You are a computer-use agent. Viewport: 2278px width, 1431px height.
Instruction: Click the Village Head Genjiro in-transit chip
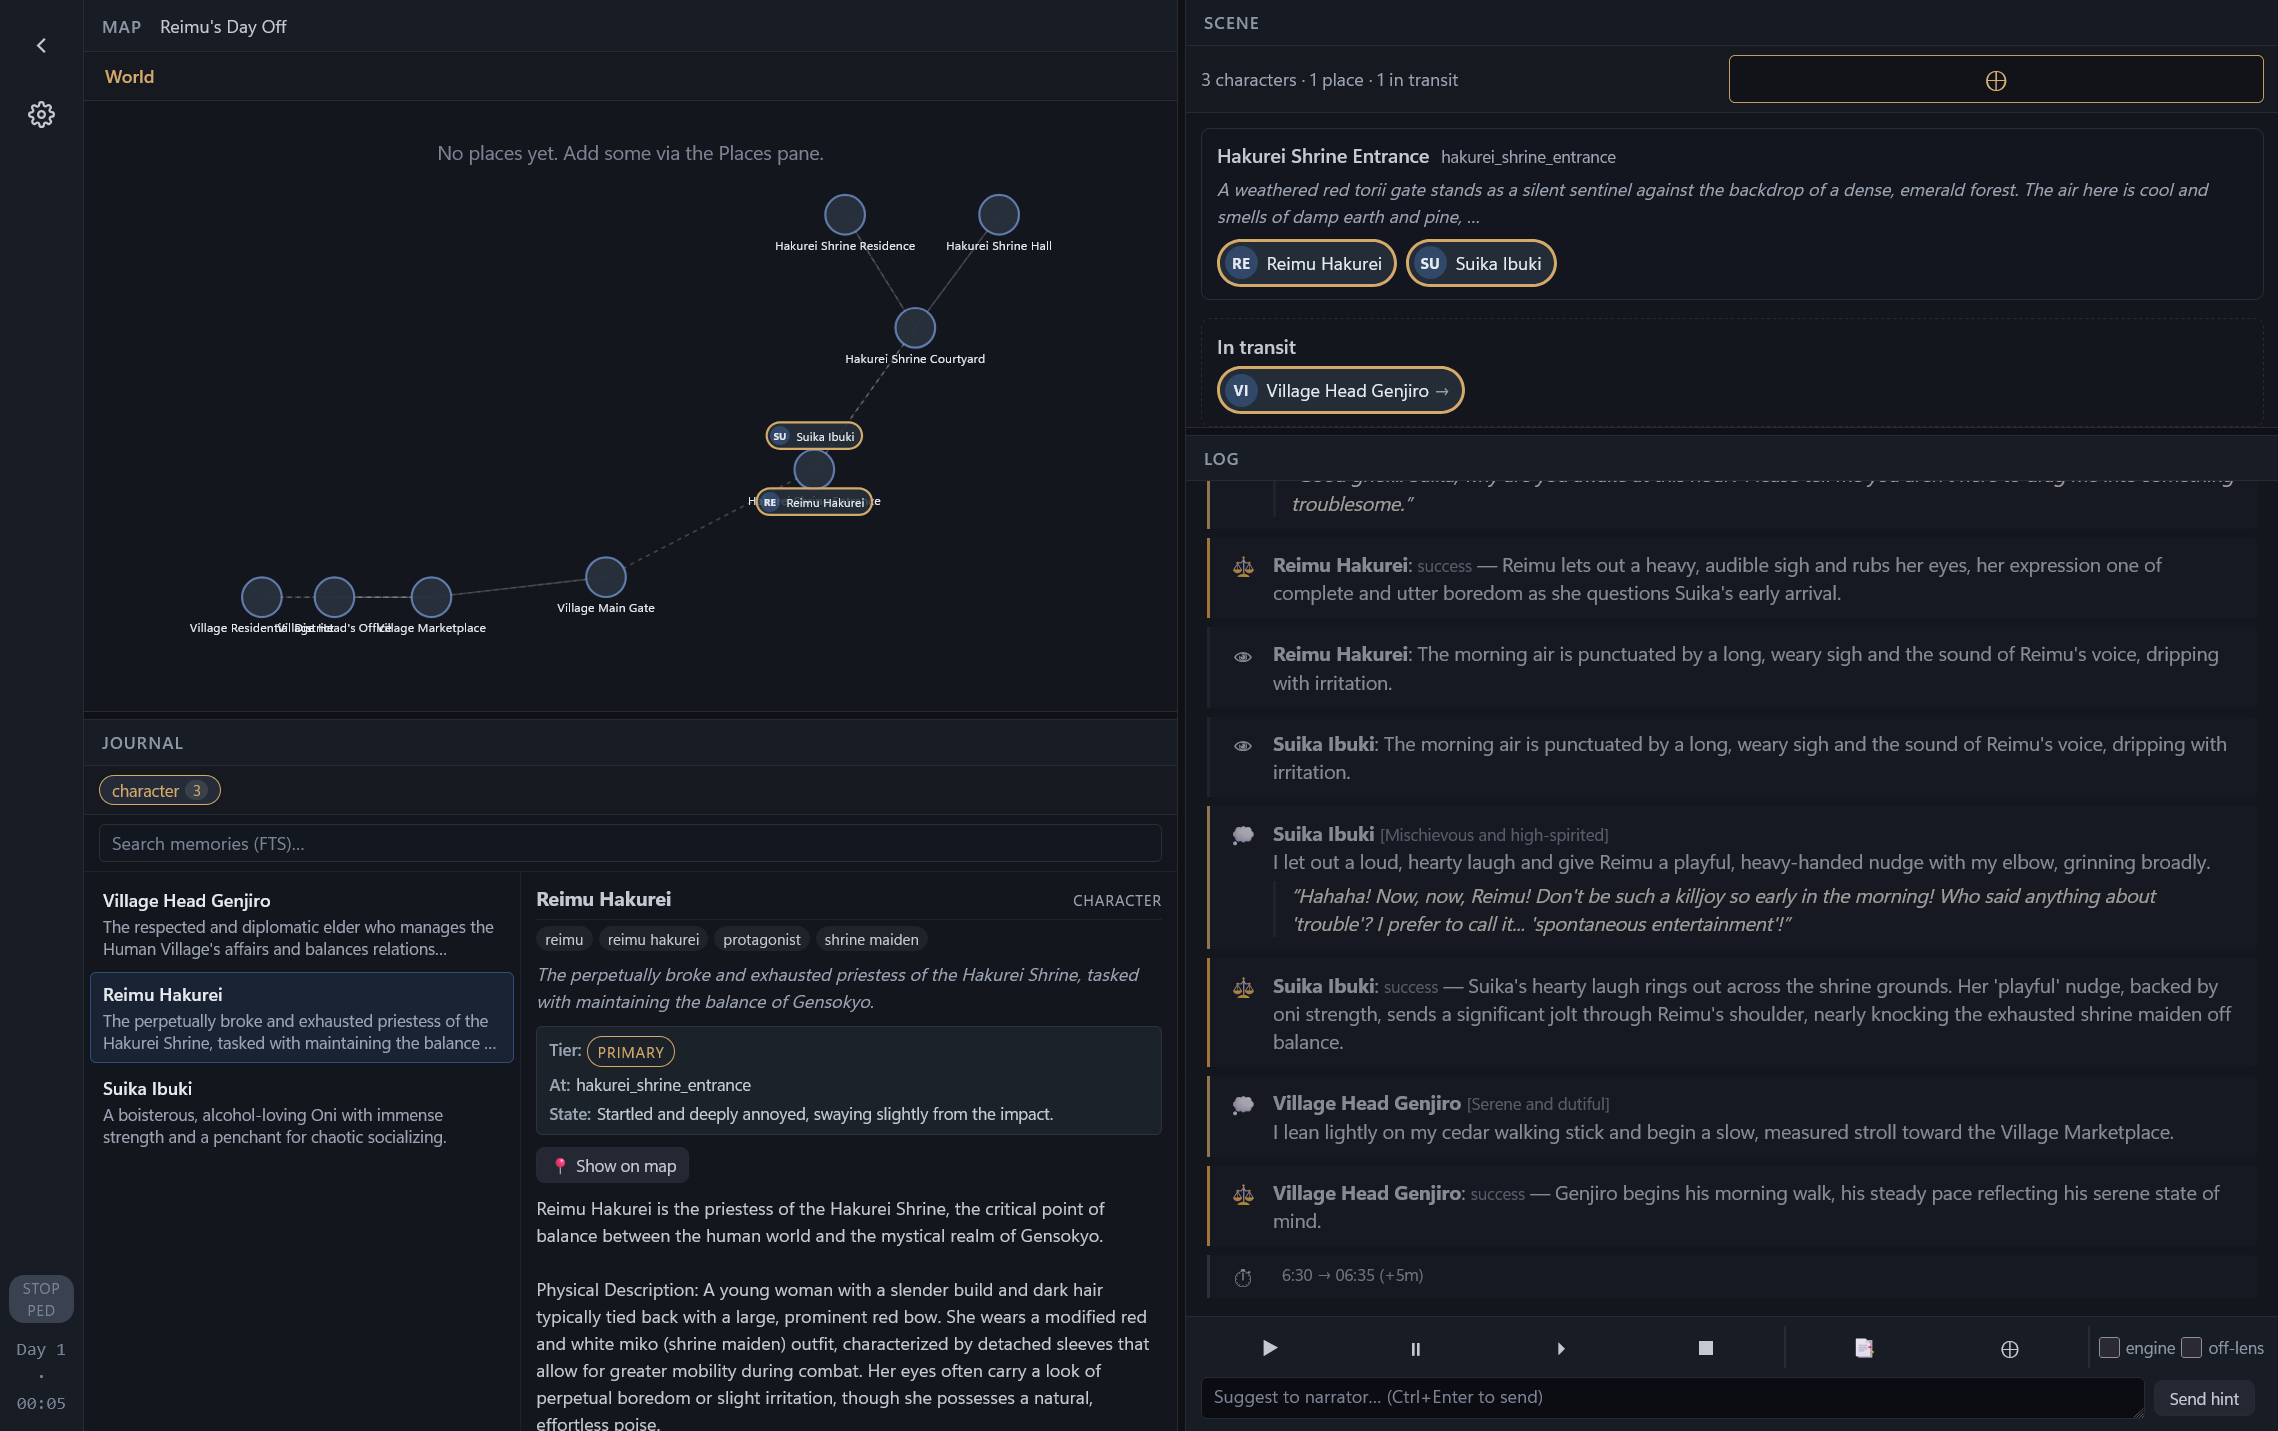pyautogui.click(x=1339, y=391)
